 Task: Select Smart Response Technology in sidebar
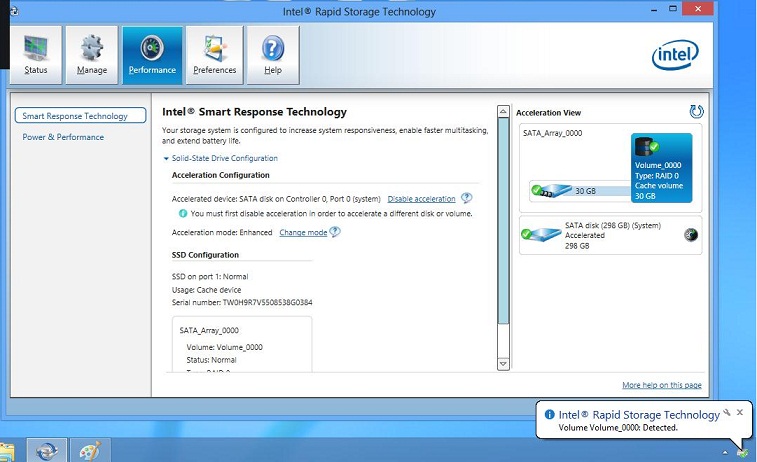80,116
